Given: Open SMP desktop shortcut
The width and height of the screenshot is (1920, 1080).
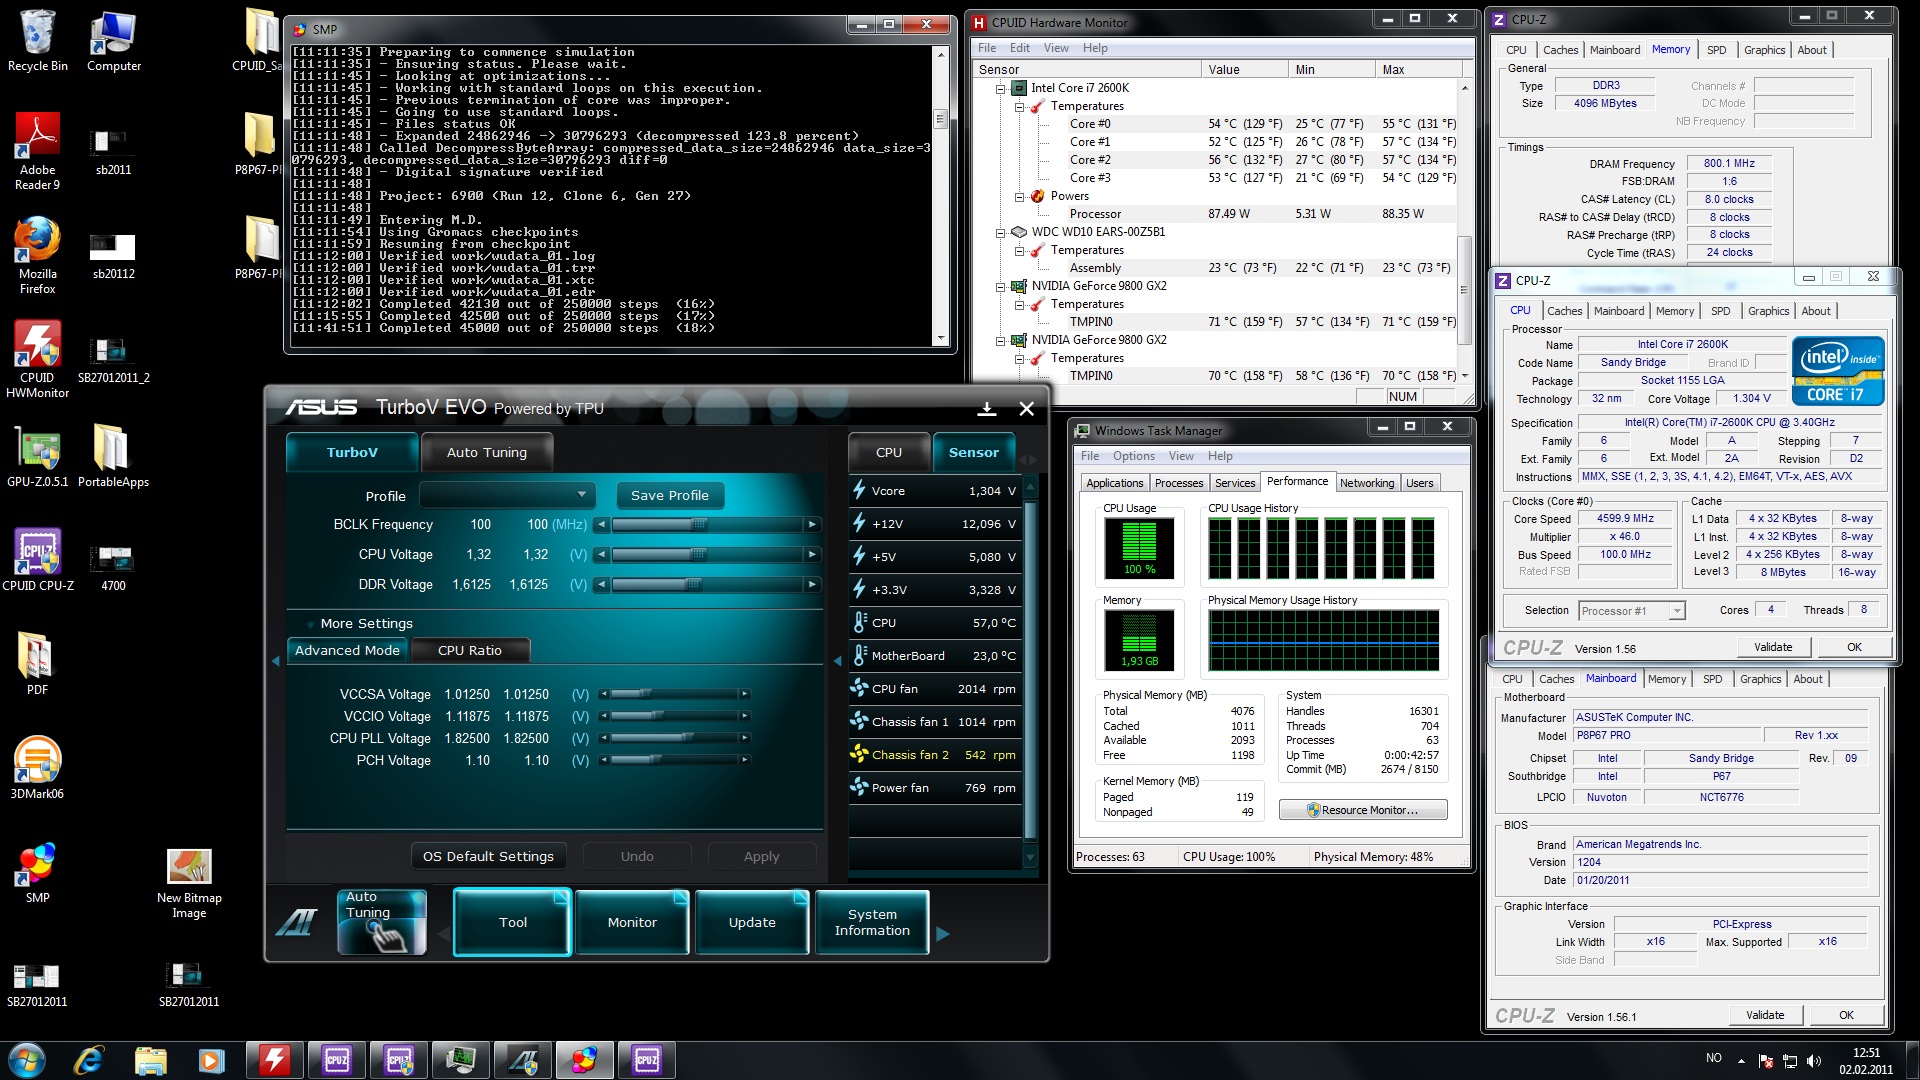Looking at the screenshot, I should [x=38, y=872].
